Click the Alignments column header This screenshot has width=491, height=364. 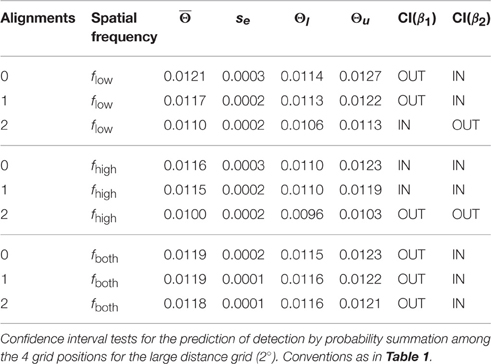tap(38, 18)
